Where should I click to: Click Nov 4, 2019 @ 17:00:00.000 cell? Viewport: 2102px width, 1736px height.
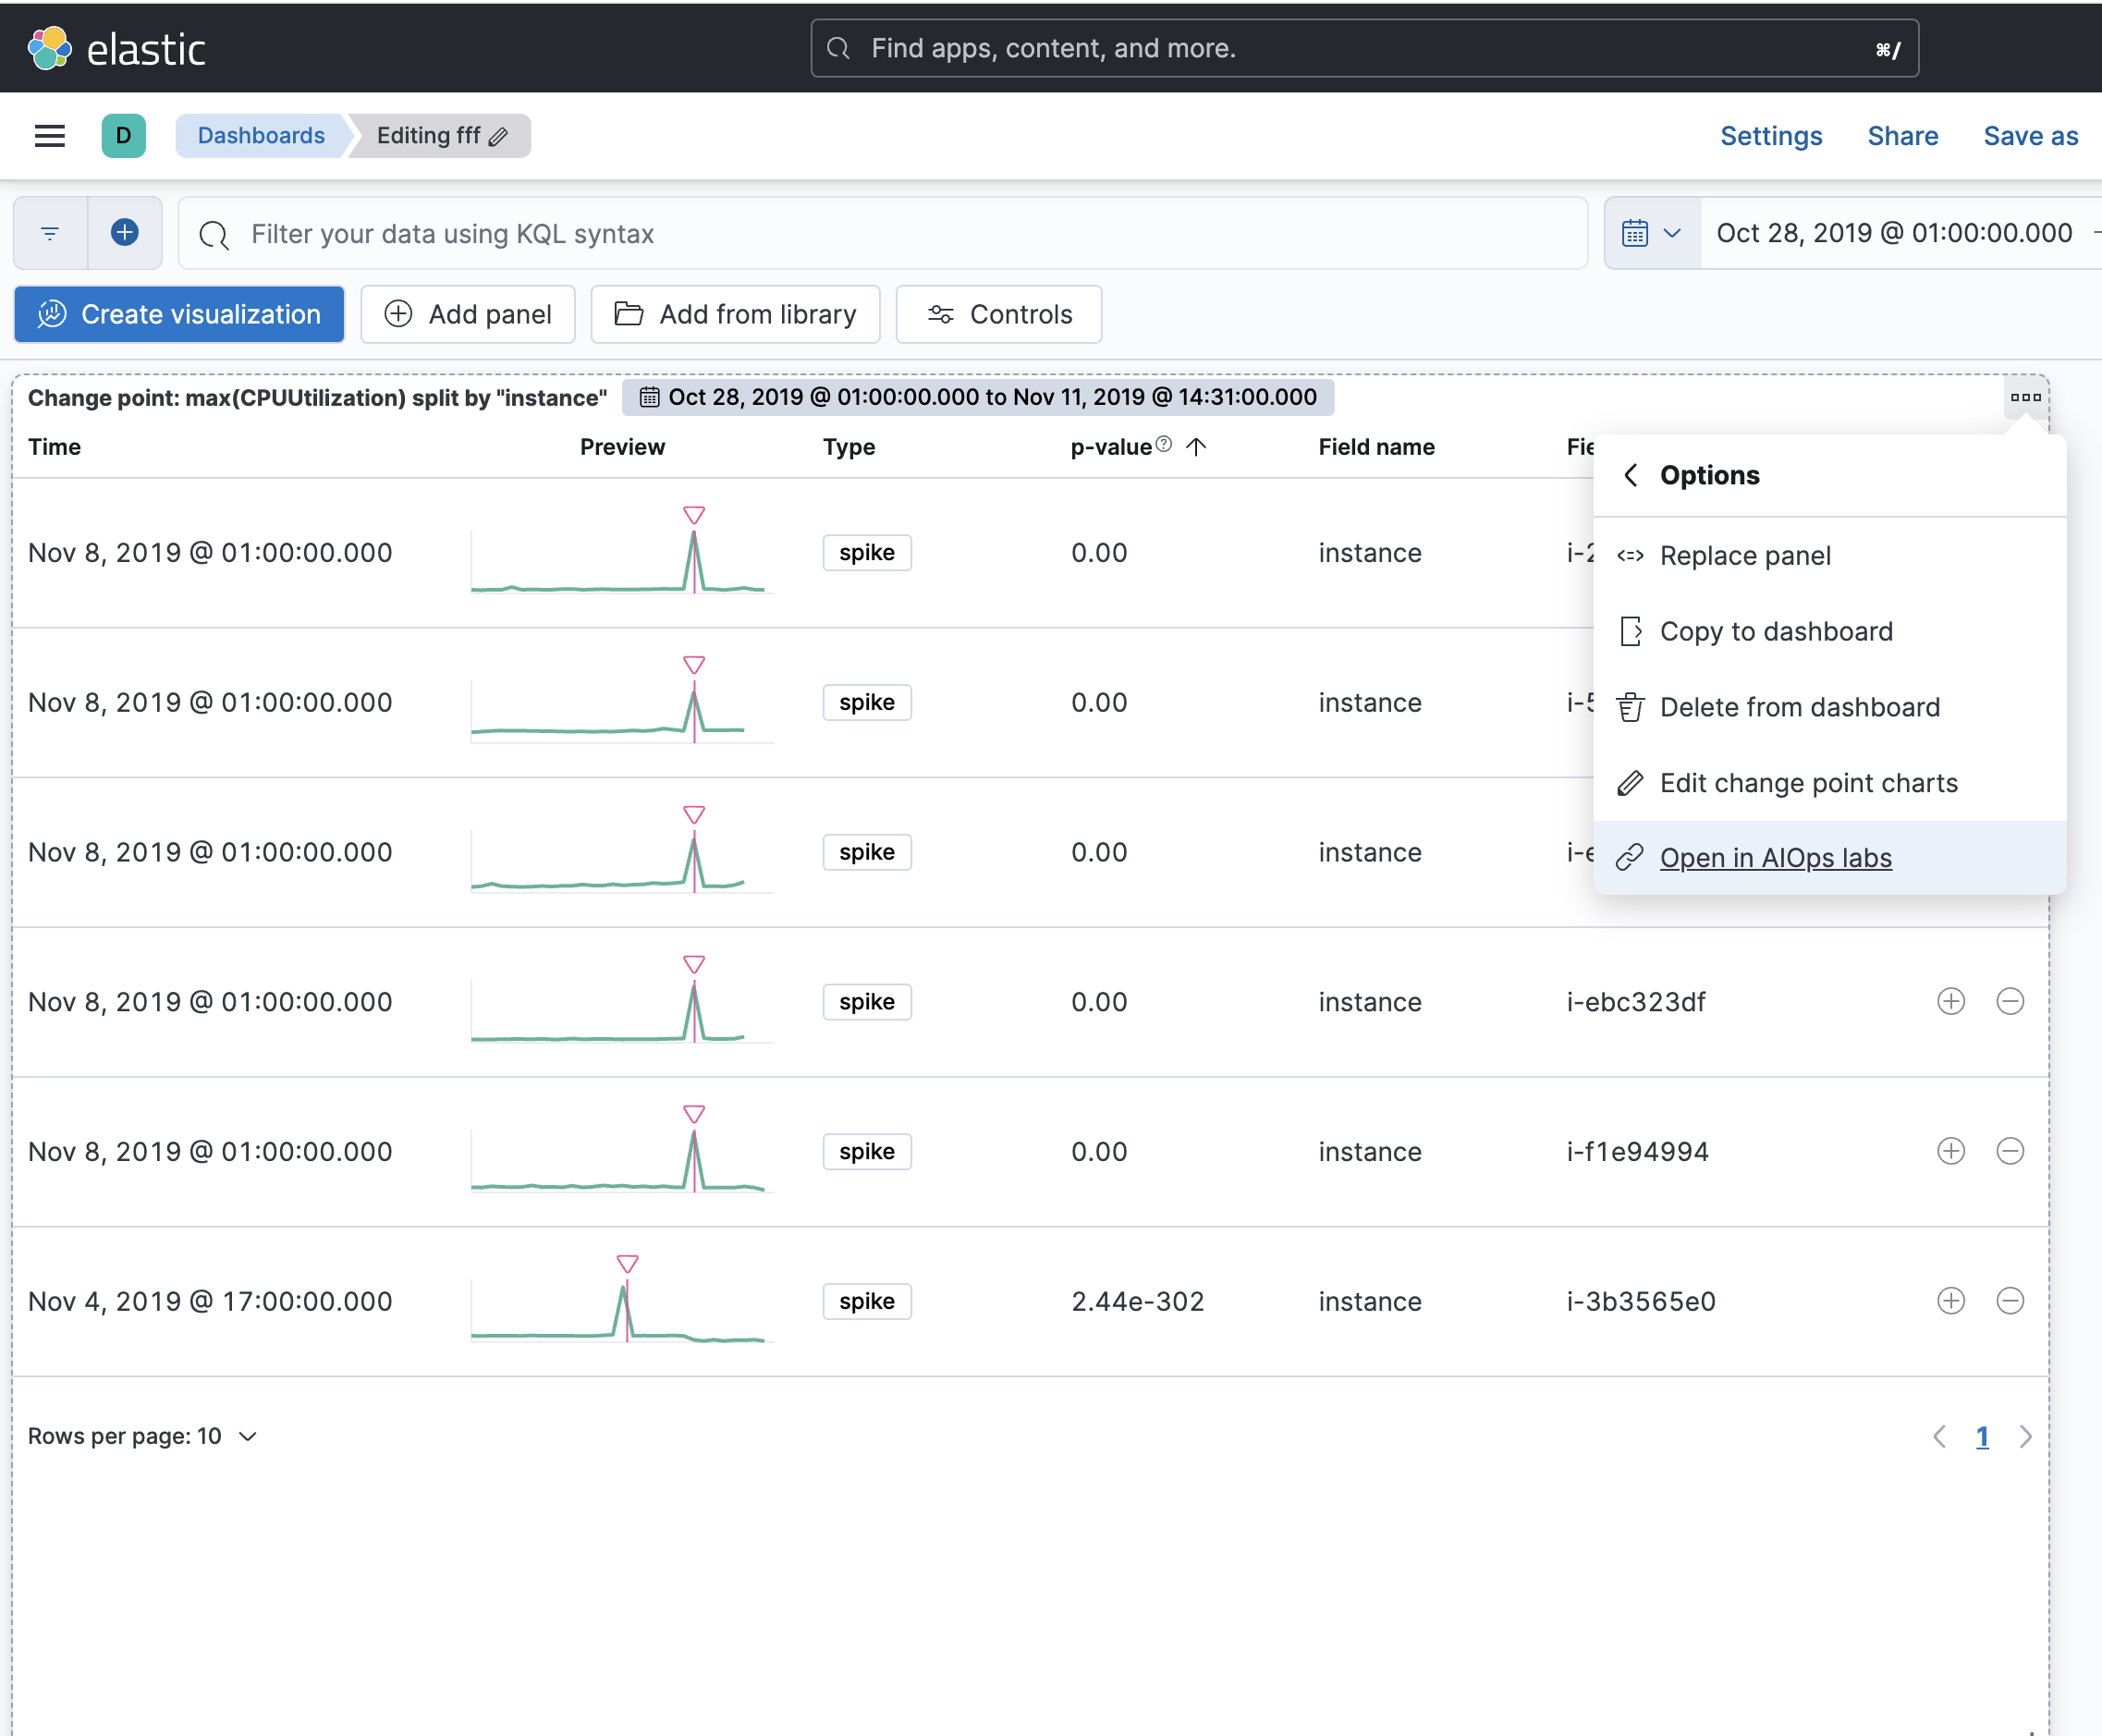point(210,1301)
